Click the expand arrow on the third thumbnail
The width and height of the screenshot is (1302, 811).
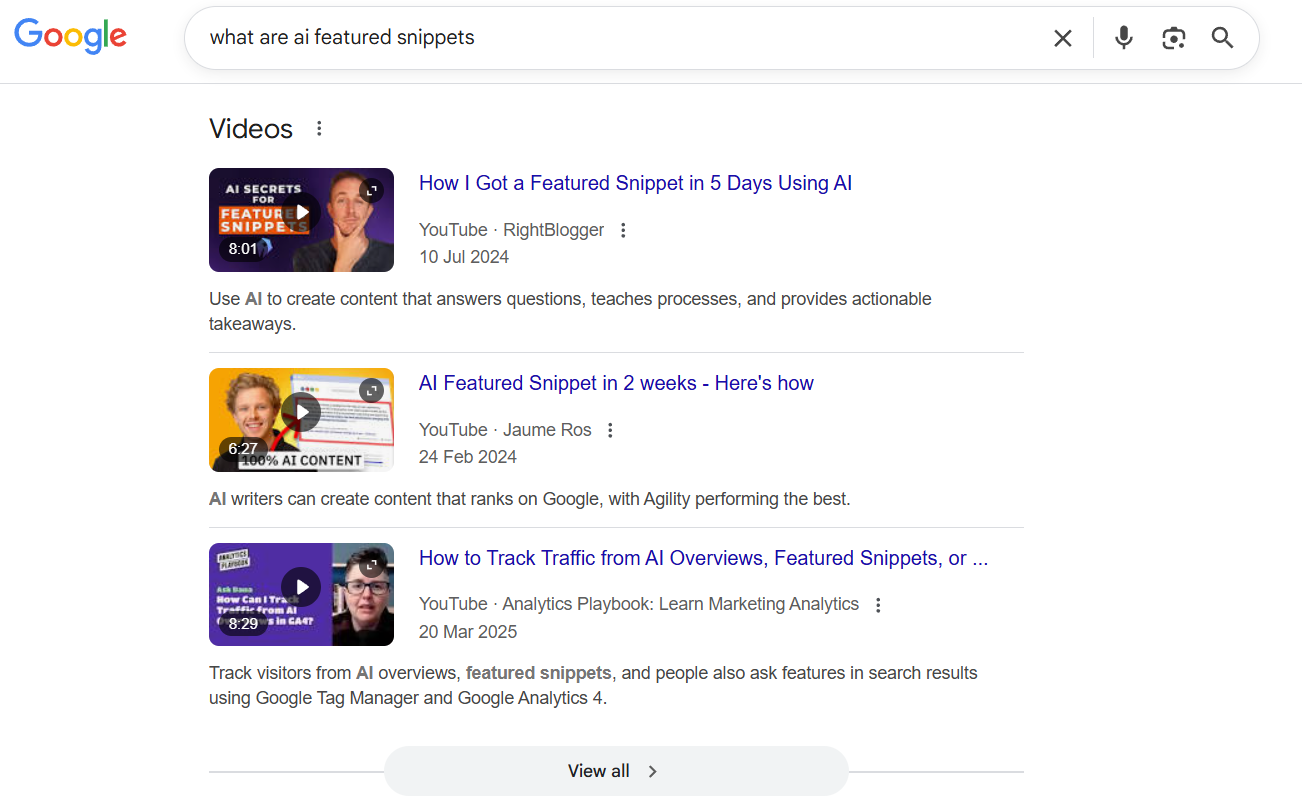click(371, 565)
